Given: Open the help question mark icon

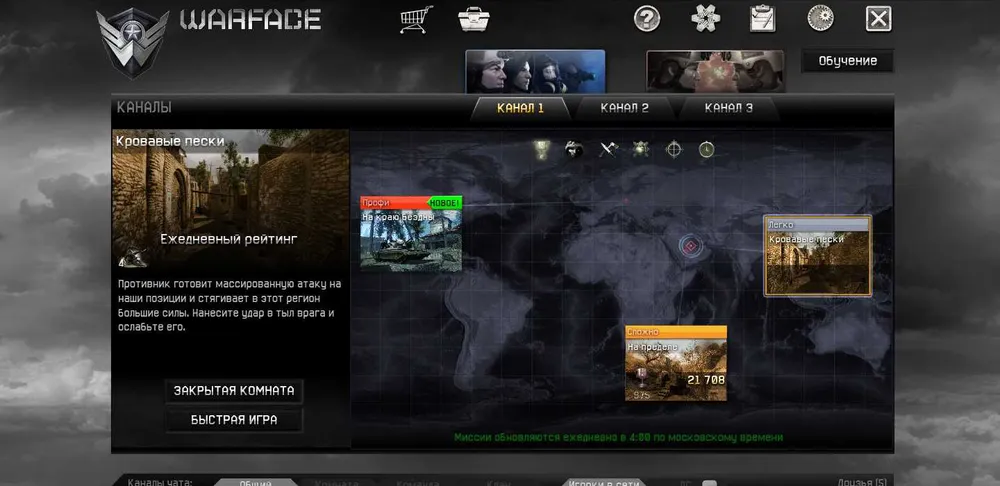Looking at the screenshot, I should (647, 18).
